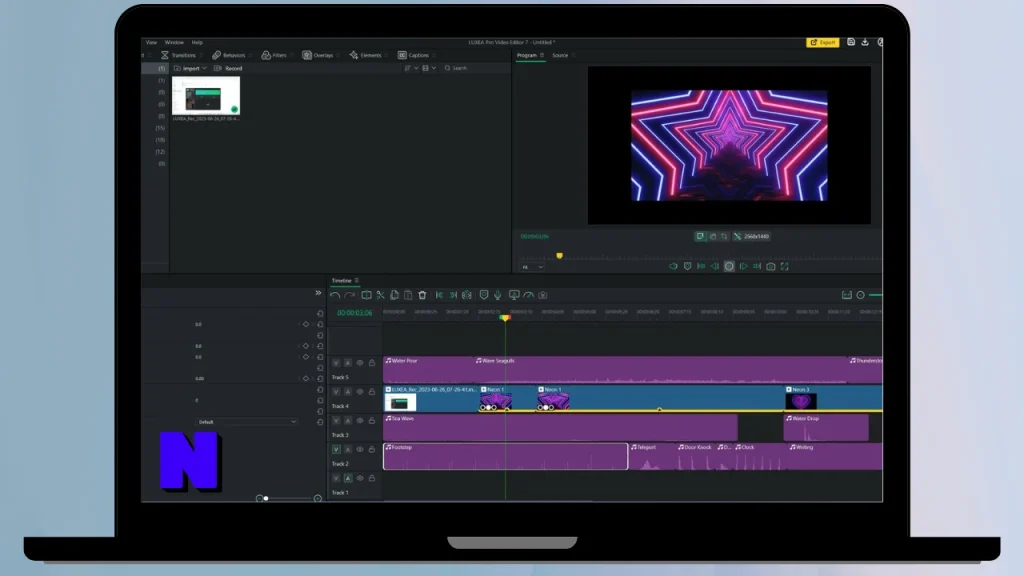Click the Undo icon in timeline toolbar
Image resolution: width=1024 pixels, height=576 pixels.
[x=335, y=295]
